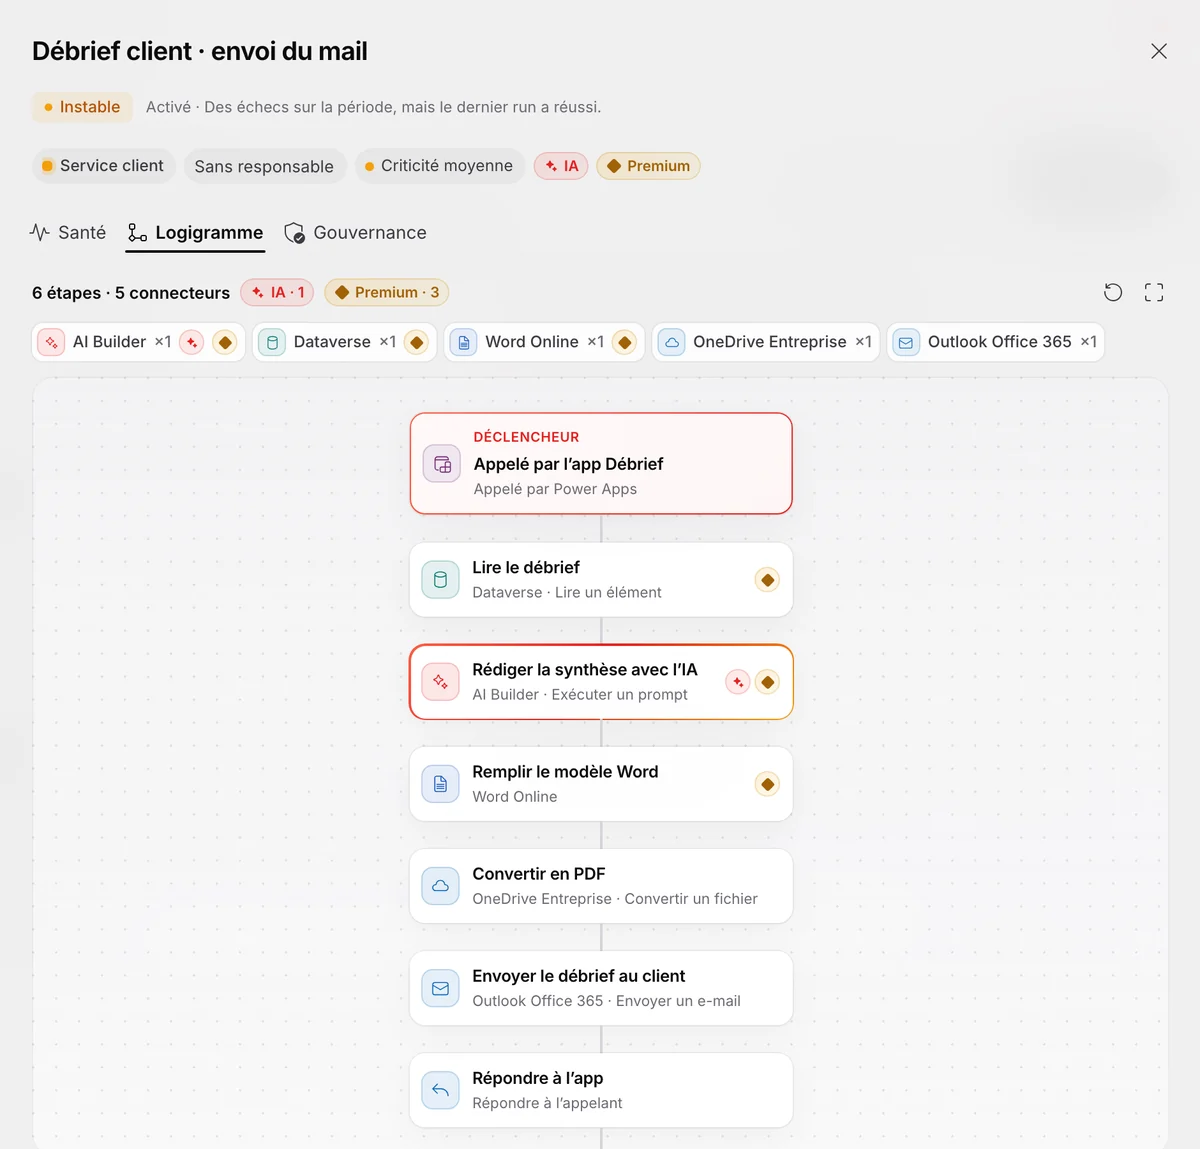This screenshot has height=1149, width=1200.
Task: Click the Gouvernance shield icon
Action: pyautogui.click(x=295, y=233)
